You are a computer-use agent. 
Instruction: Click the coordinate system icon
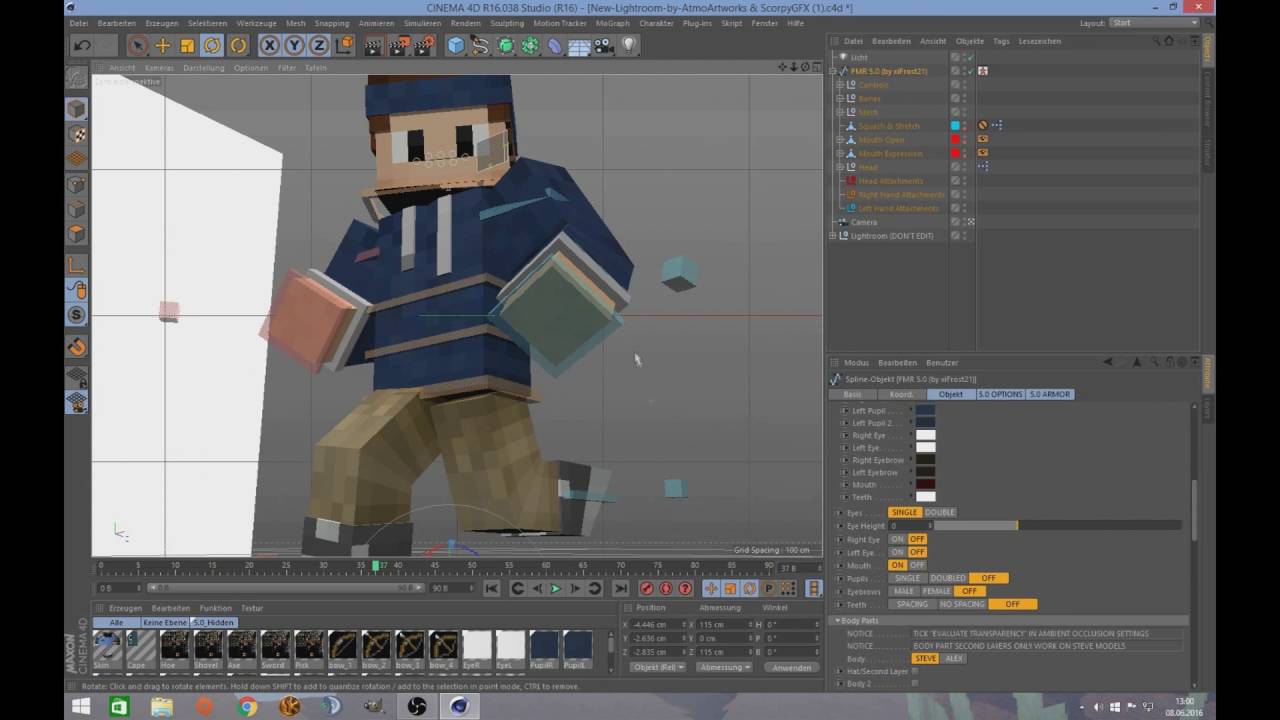point(344,45)
